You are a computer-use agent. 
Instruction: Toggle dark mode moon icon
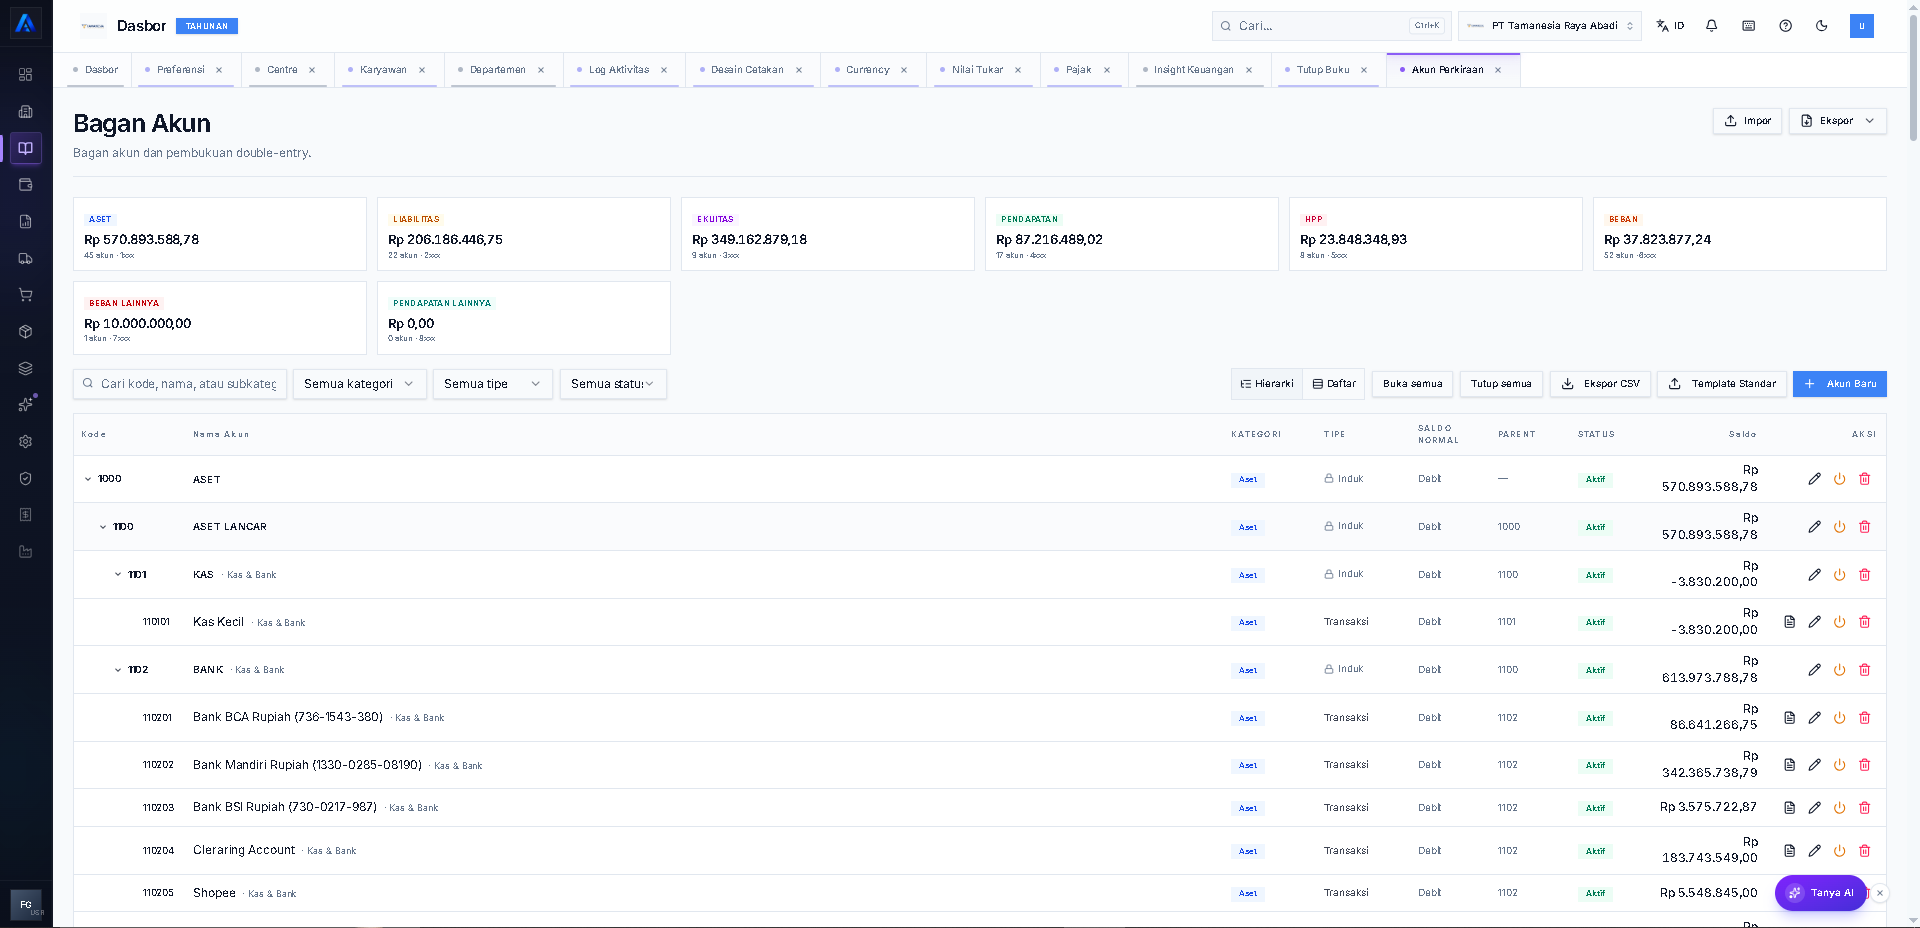[x=1821, y=26]
